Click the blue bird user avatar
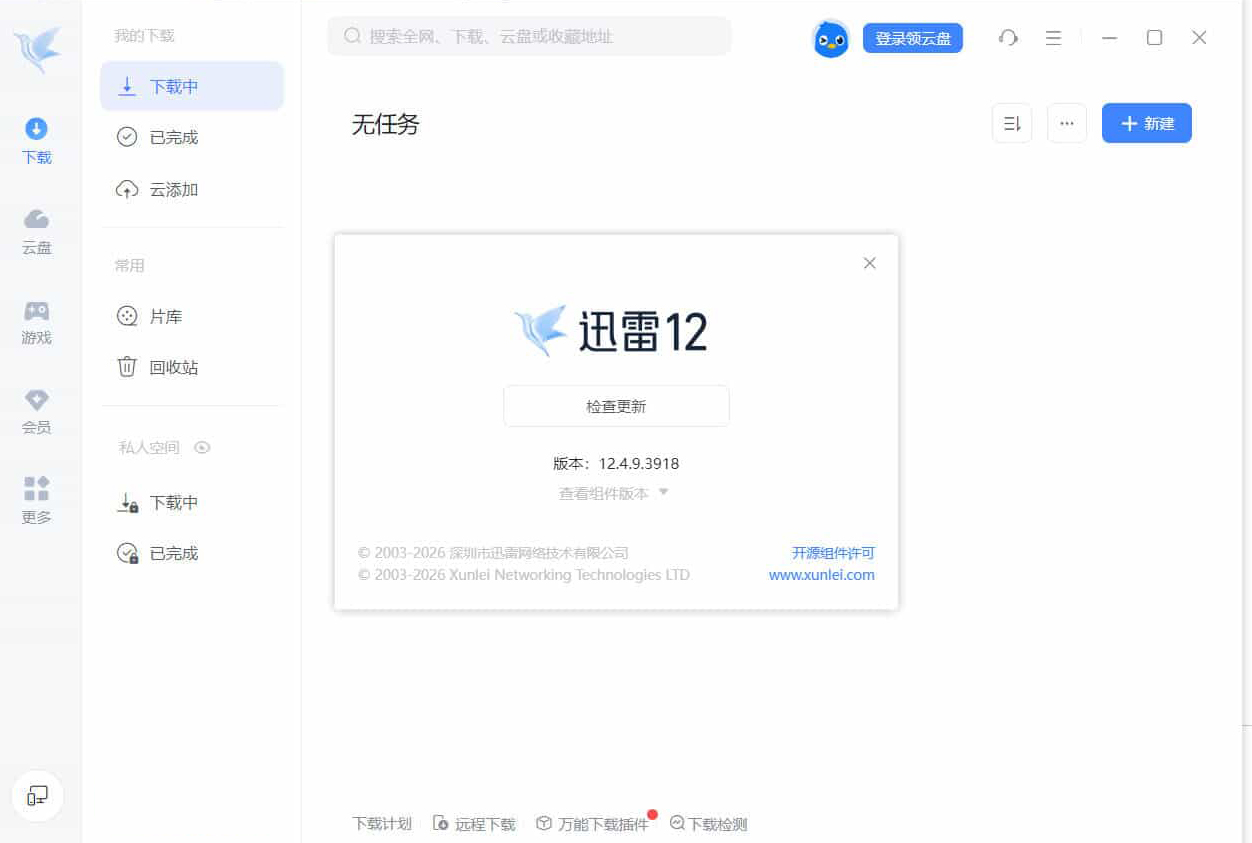Screen dimensions: 1252x843 pyautogui.click(x=830, y=39)
